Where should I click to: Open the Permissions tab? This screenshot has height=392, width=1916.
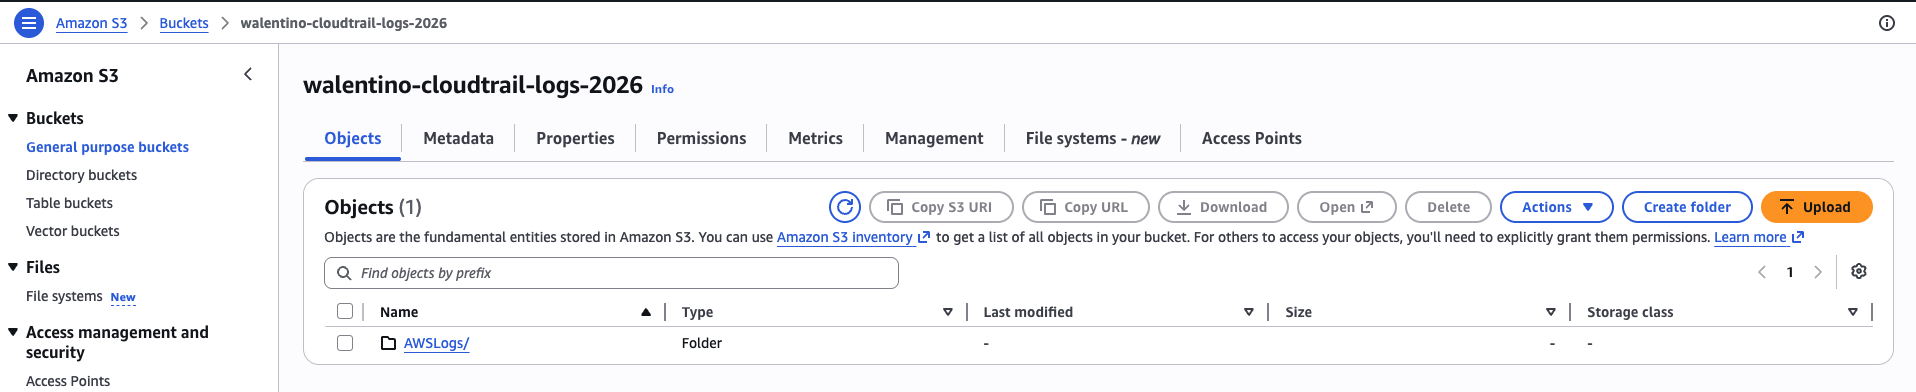[701, 138]
